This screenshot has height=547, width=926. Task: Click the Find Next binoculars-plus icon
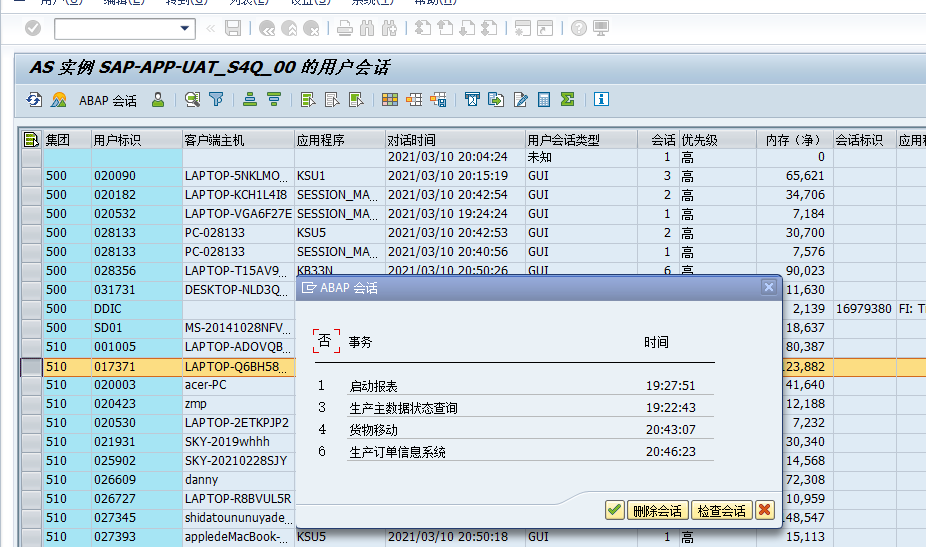point(389,28)
